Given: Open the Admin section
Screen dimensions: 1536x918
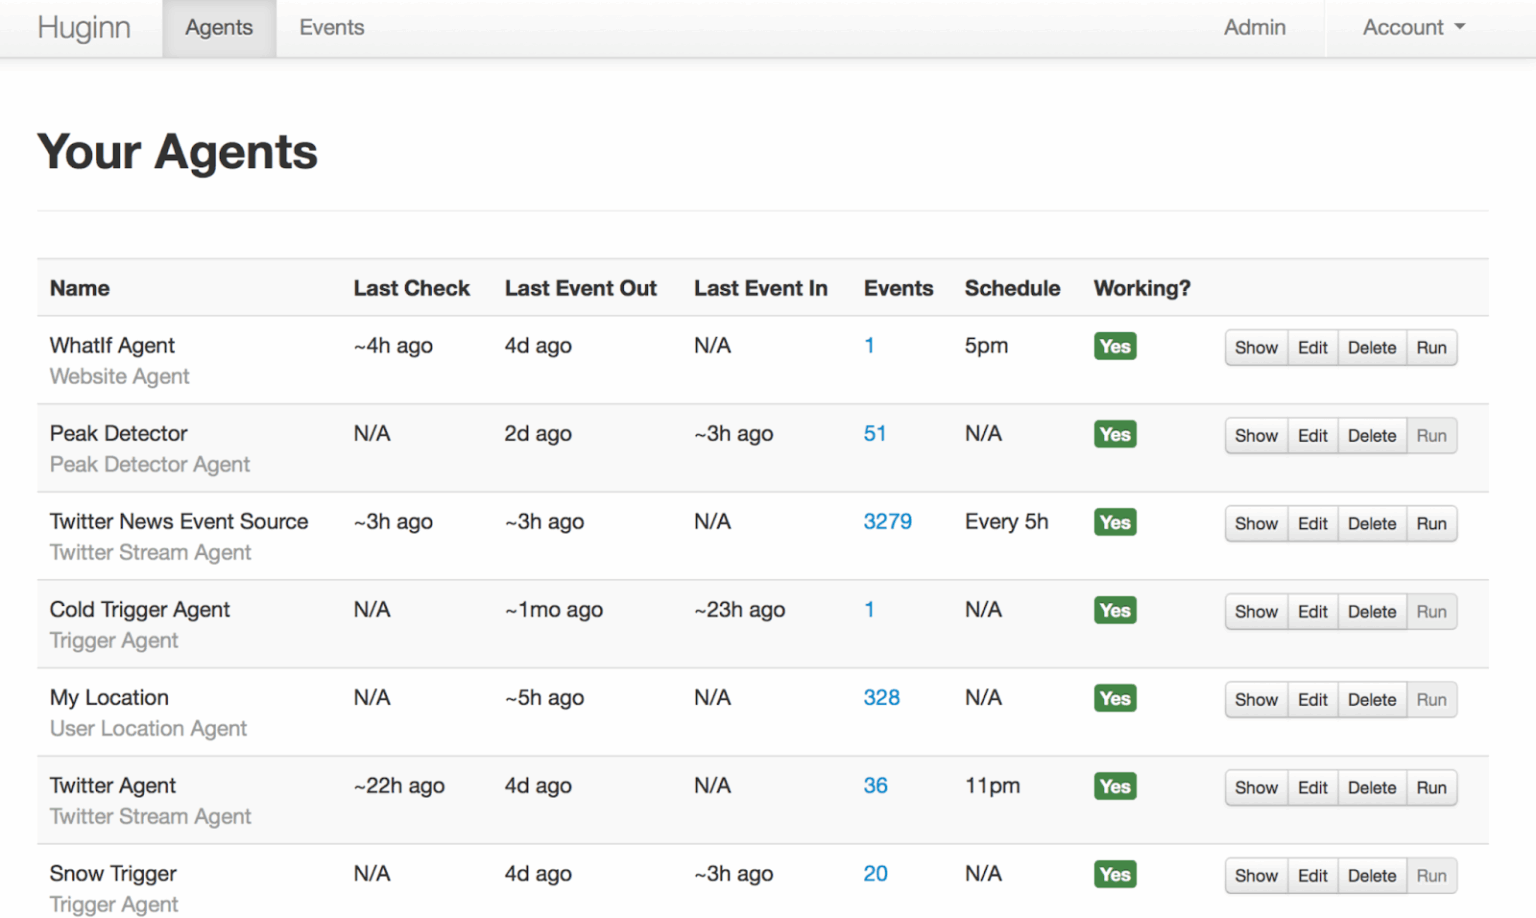Looking at the screenshot, I should 1254,27.
